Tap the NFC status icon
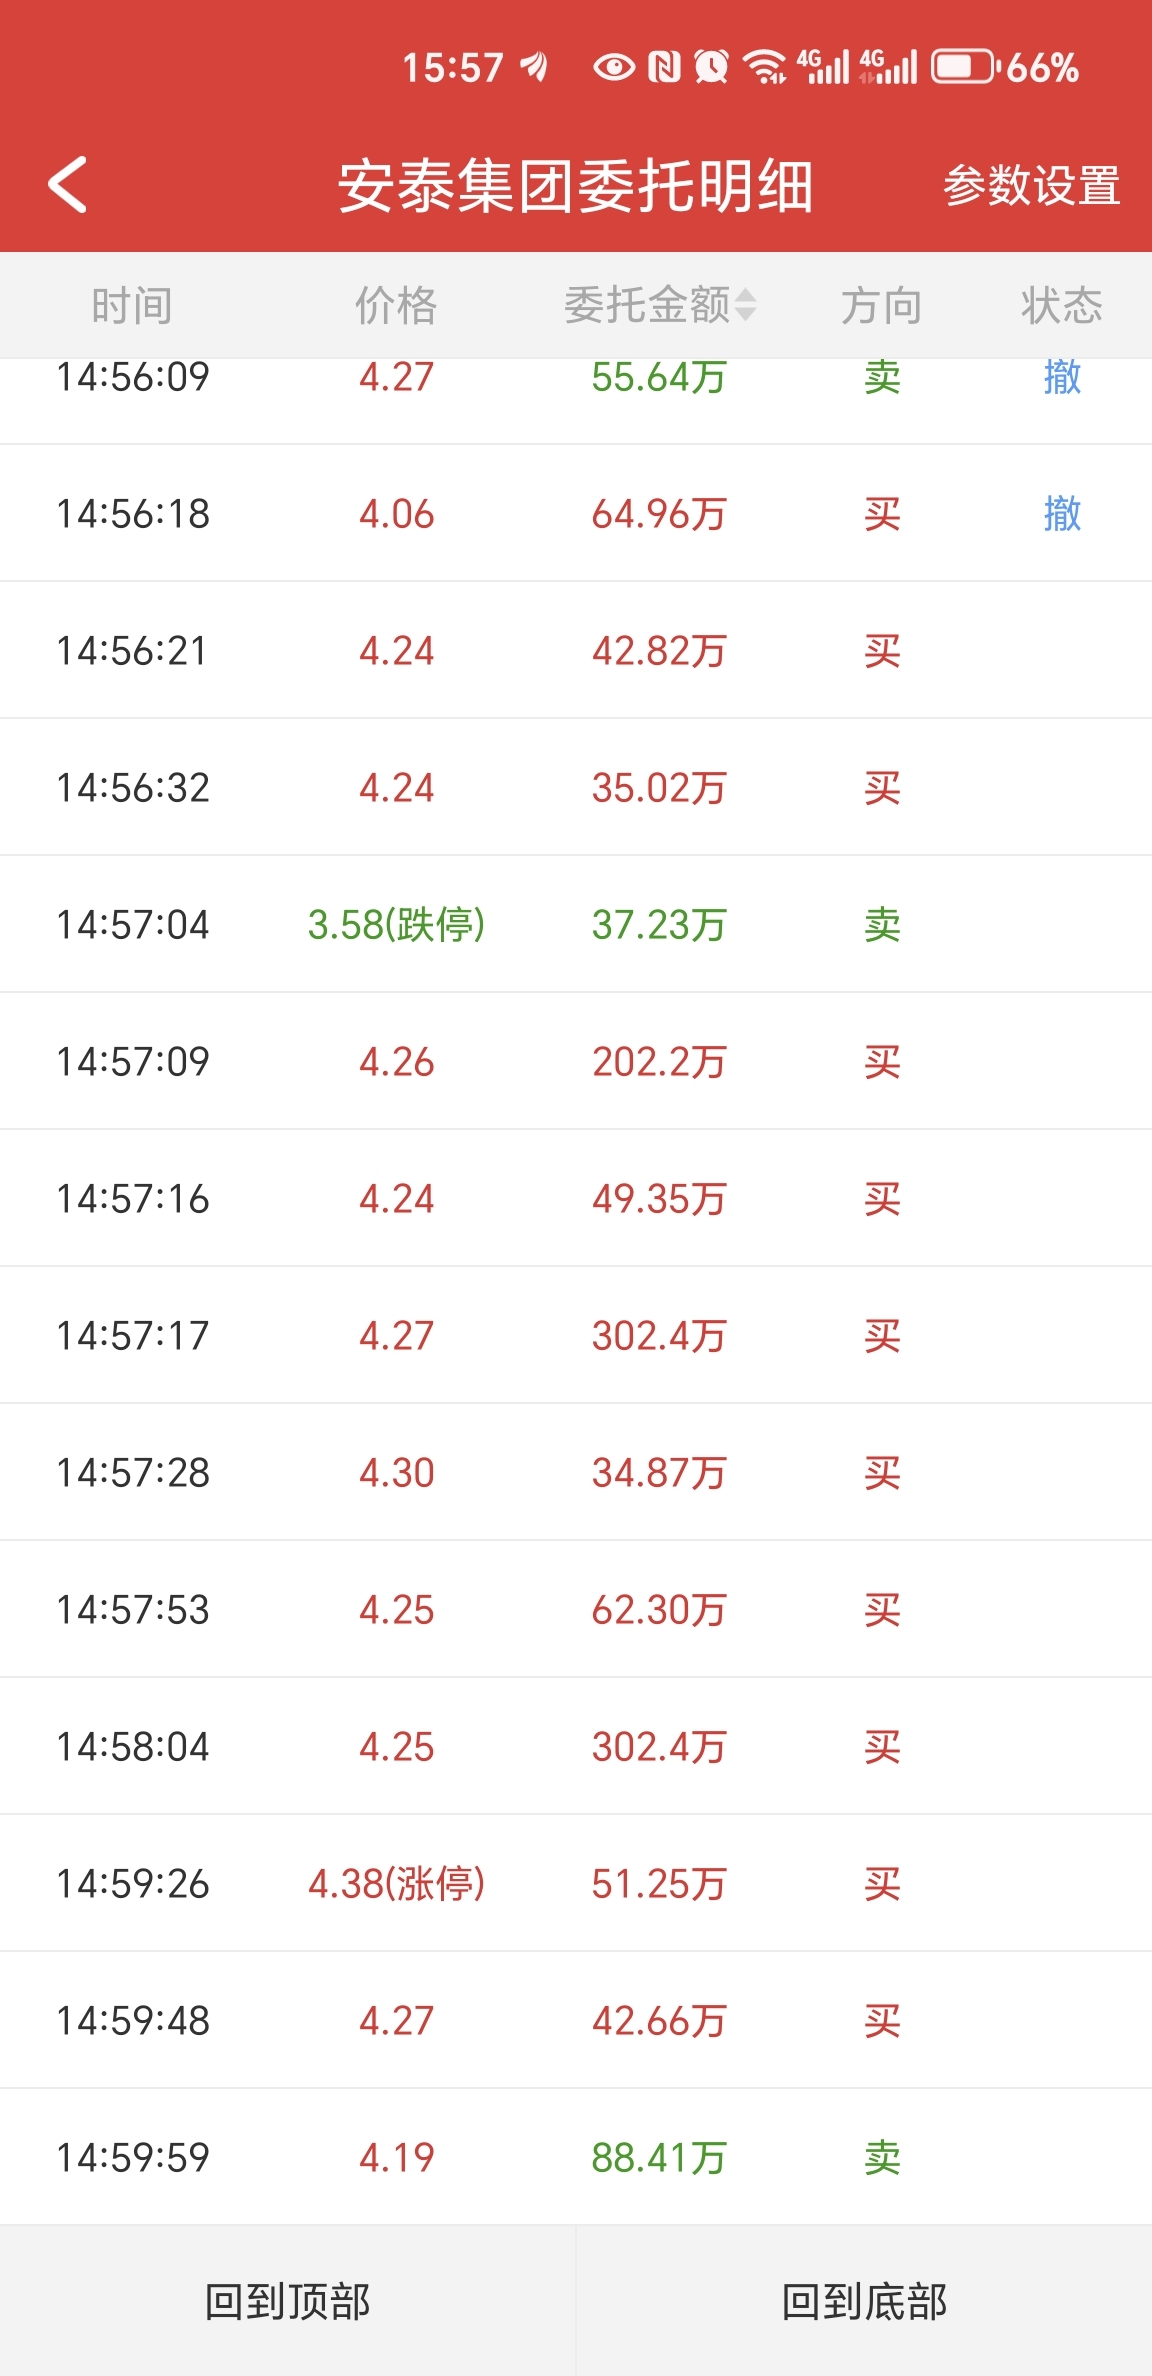The image size is (1152, 2376). pyautogui.click(x=664, y=67)
